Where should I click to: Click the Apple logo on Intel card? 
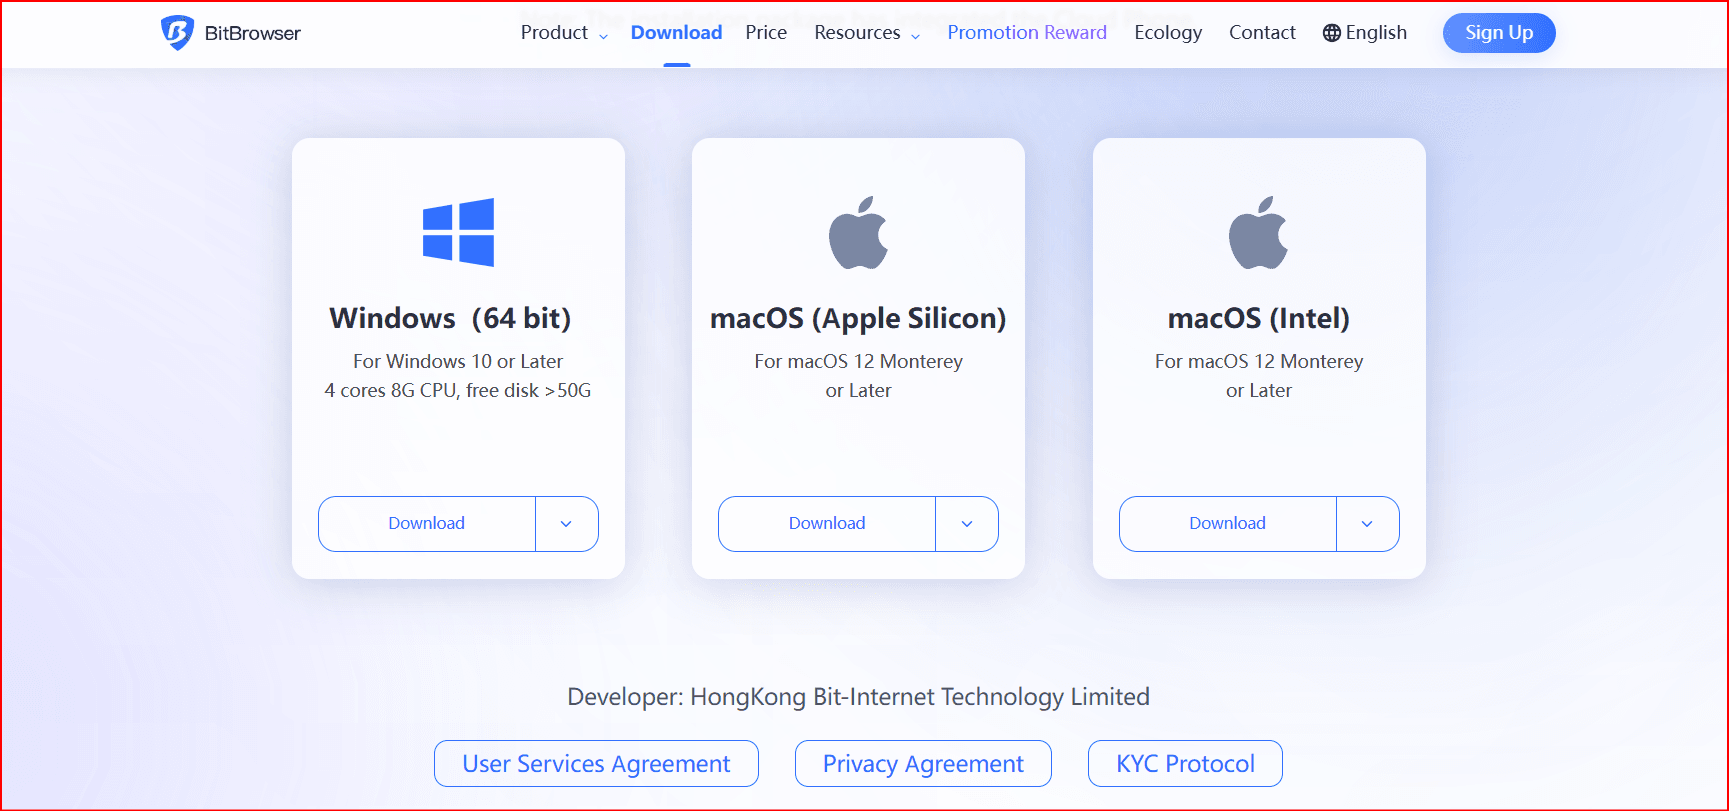click(x=1258, y=233)
